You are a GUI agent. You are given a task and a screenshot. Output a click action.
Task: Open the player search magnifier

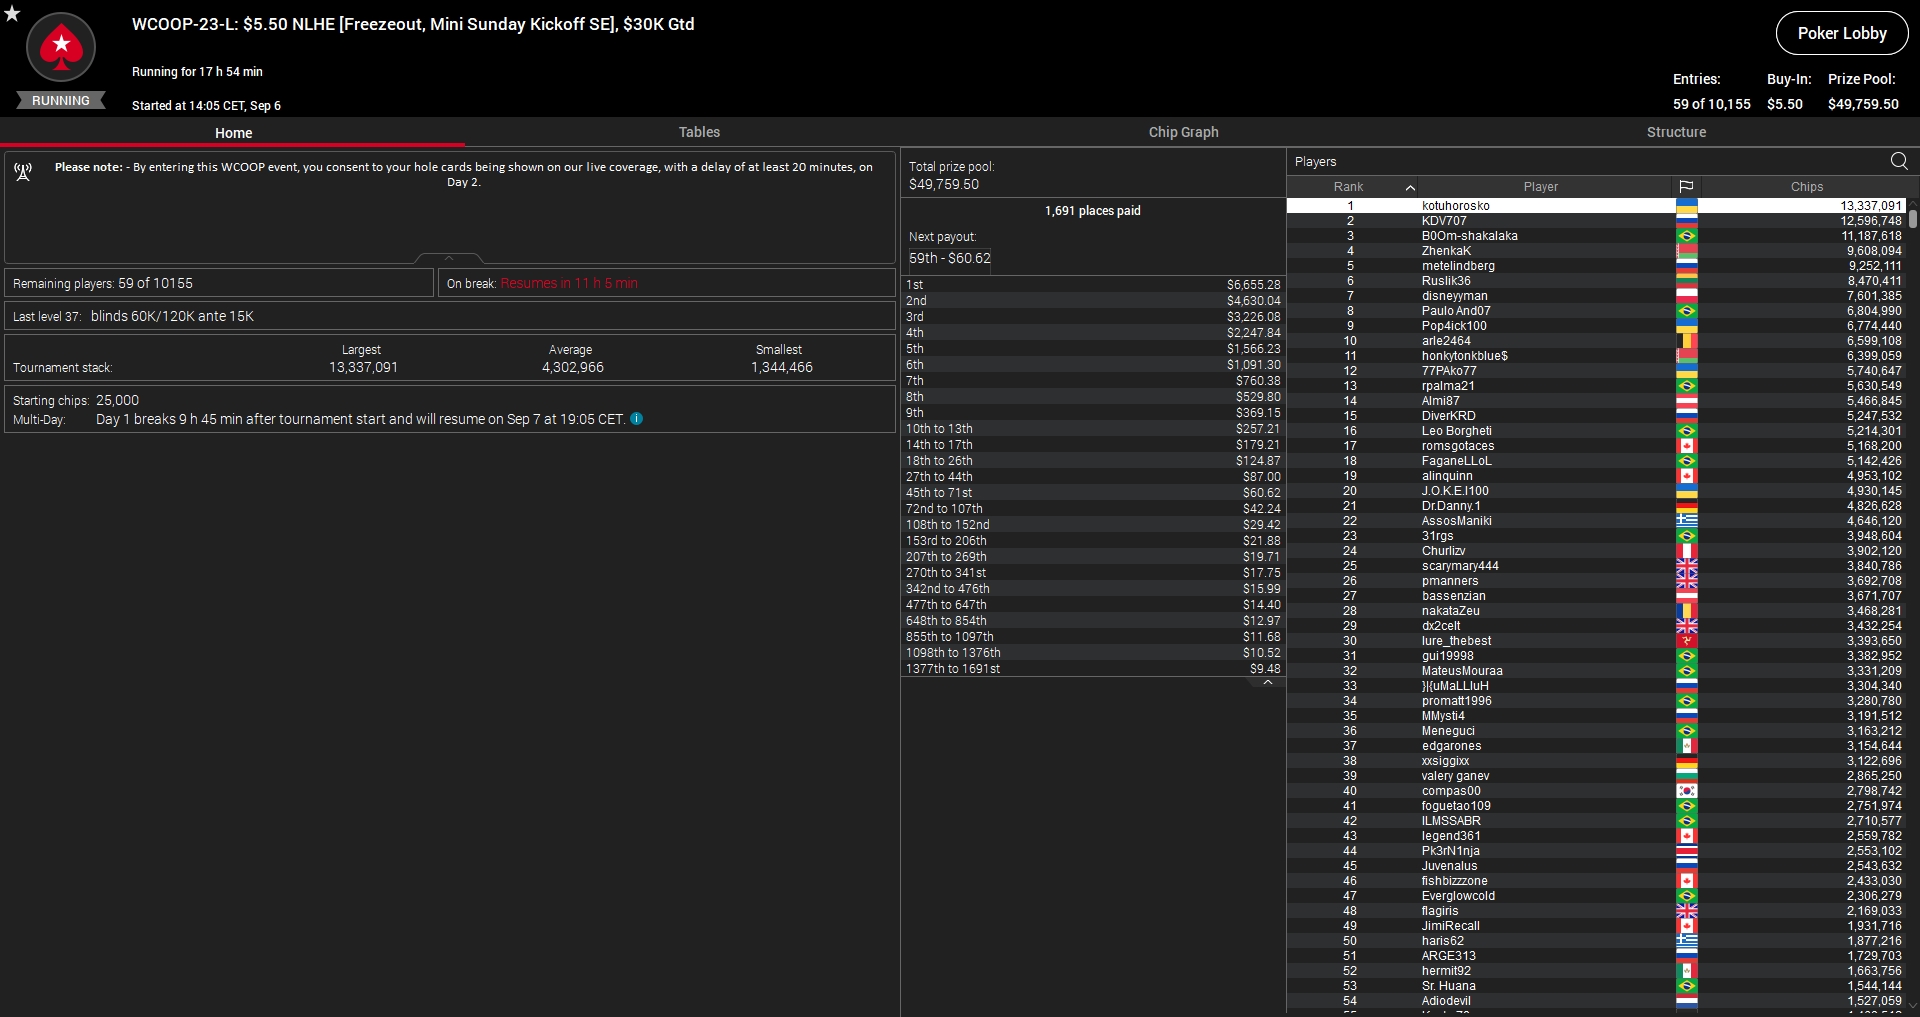tap(1899, 161)
